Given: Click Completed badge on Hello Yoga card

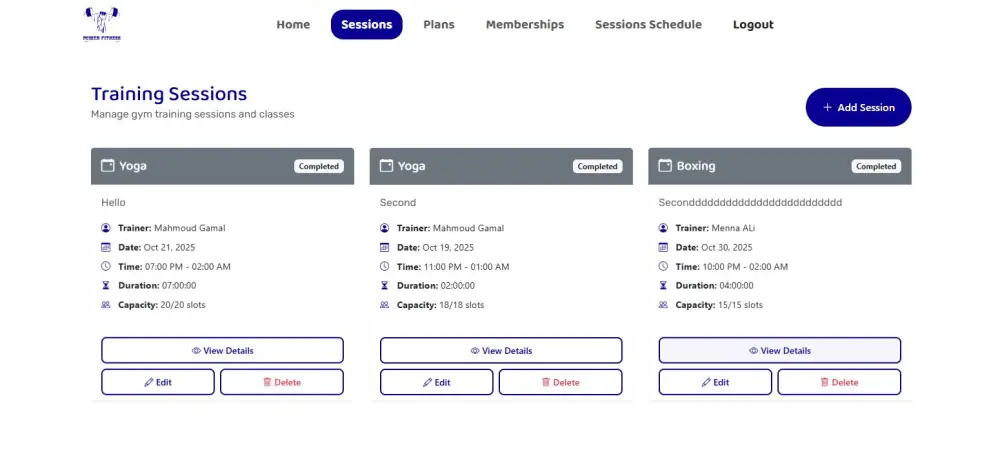Looking at the screenshot, I should coord(319,166).
